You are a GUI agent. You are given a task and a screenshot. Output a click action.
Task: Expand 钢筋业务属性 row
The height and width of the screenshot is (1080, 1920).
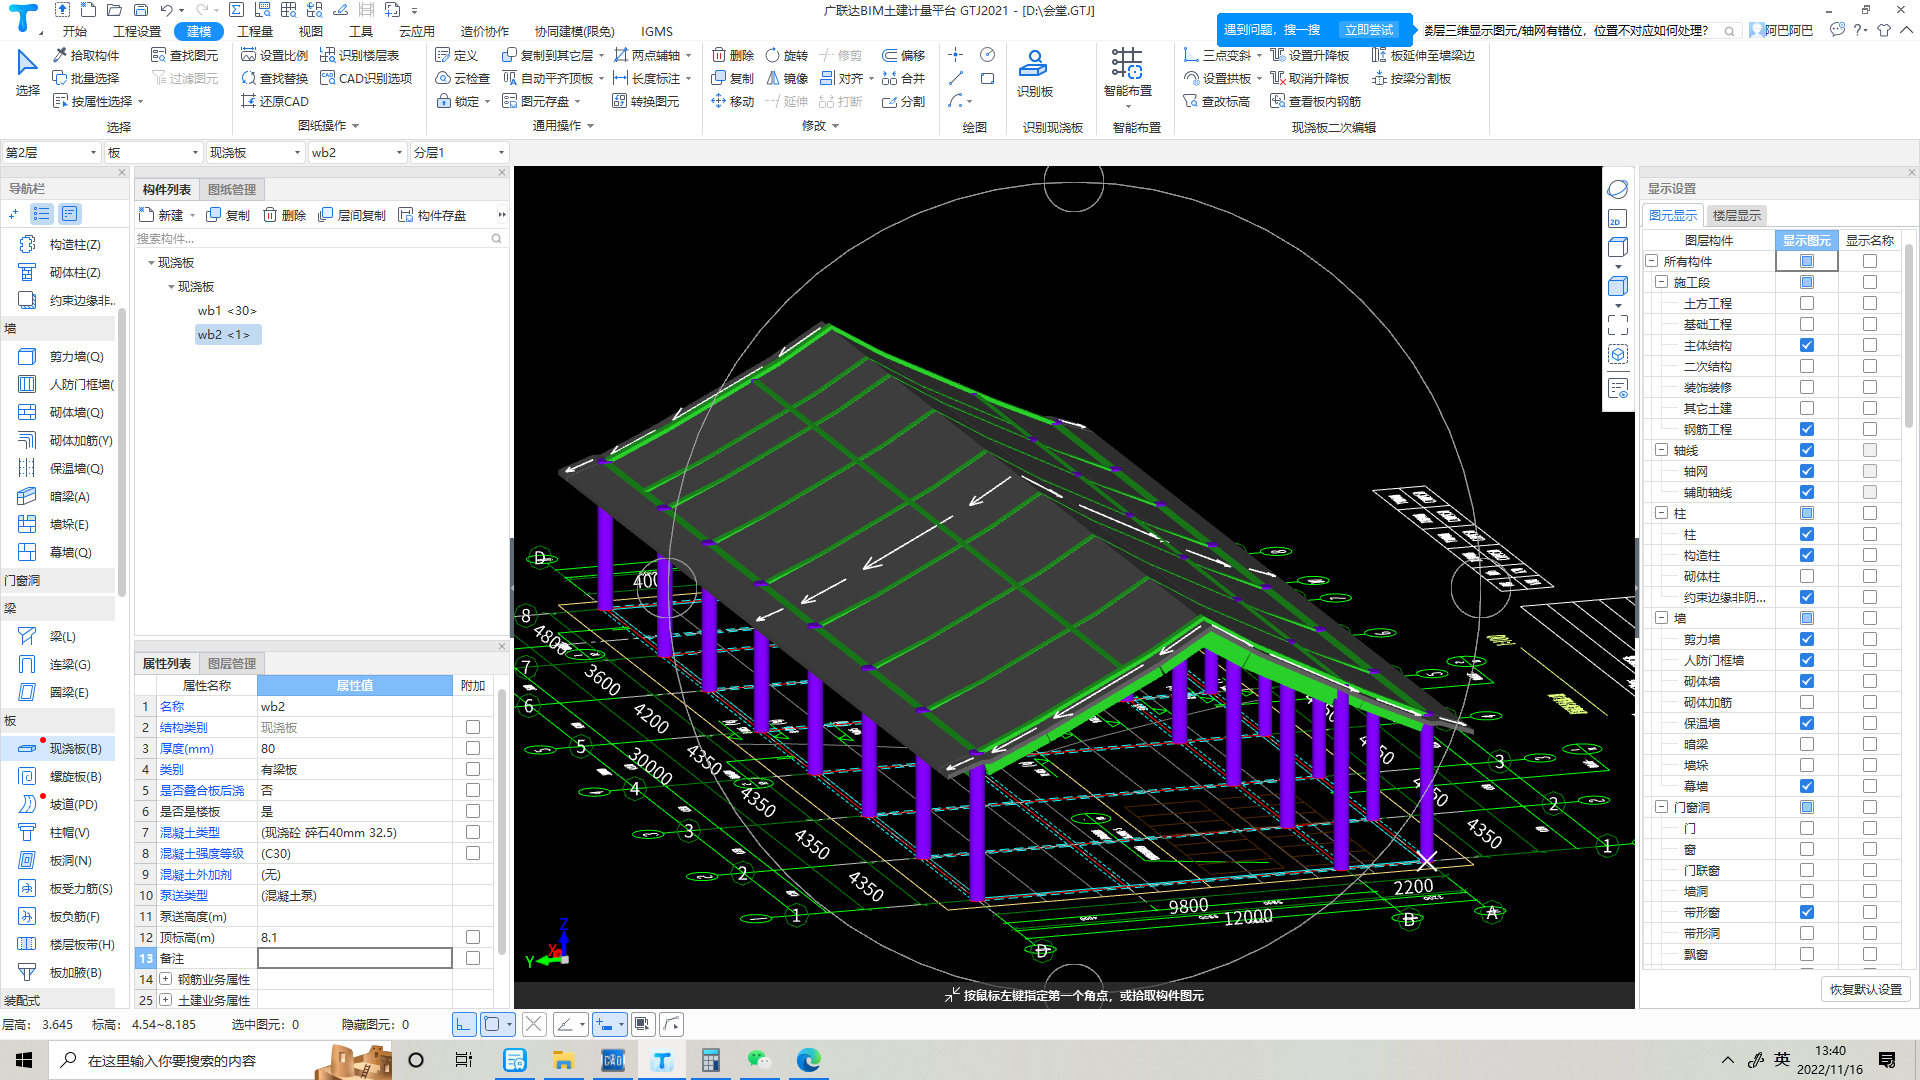point(166,979)
